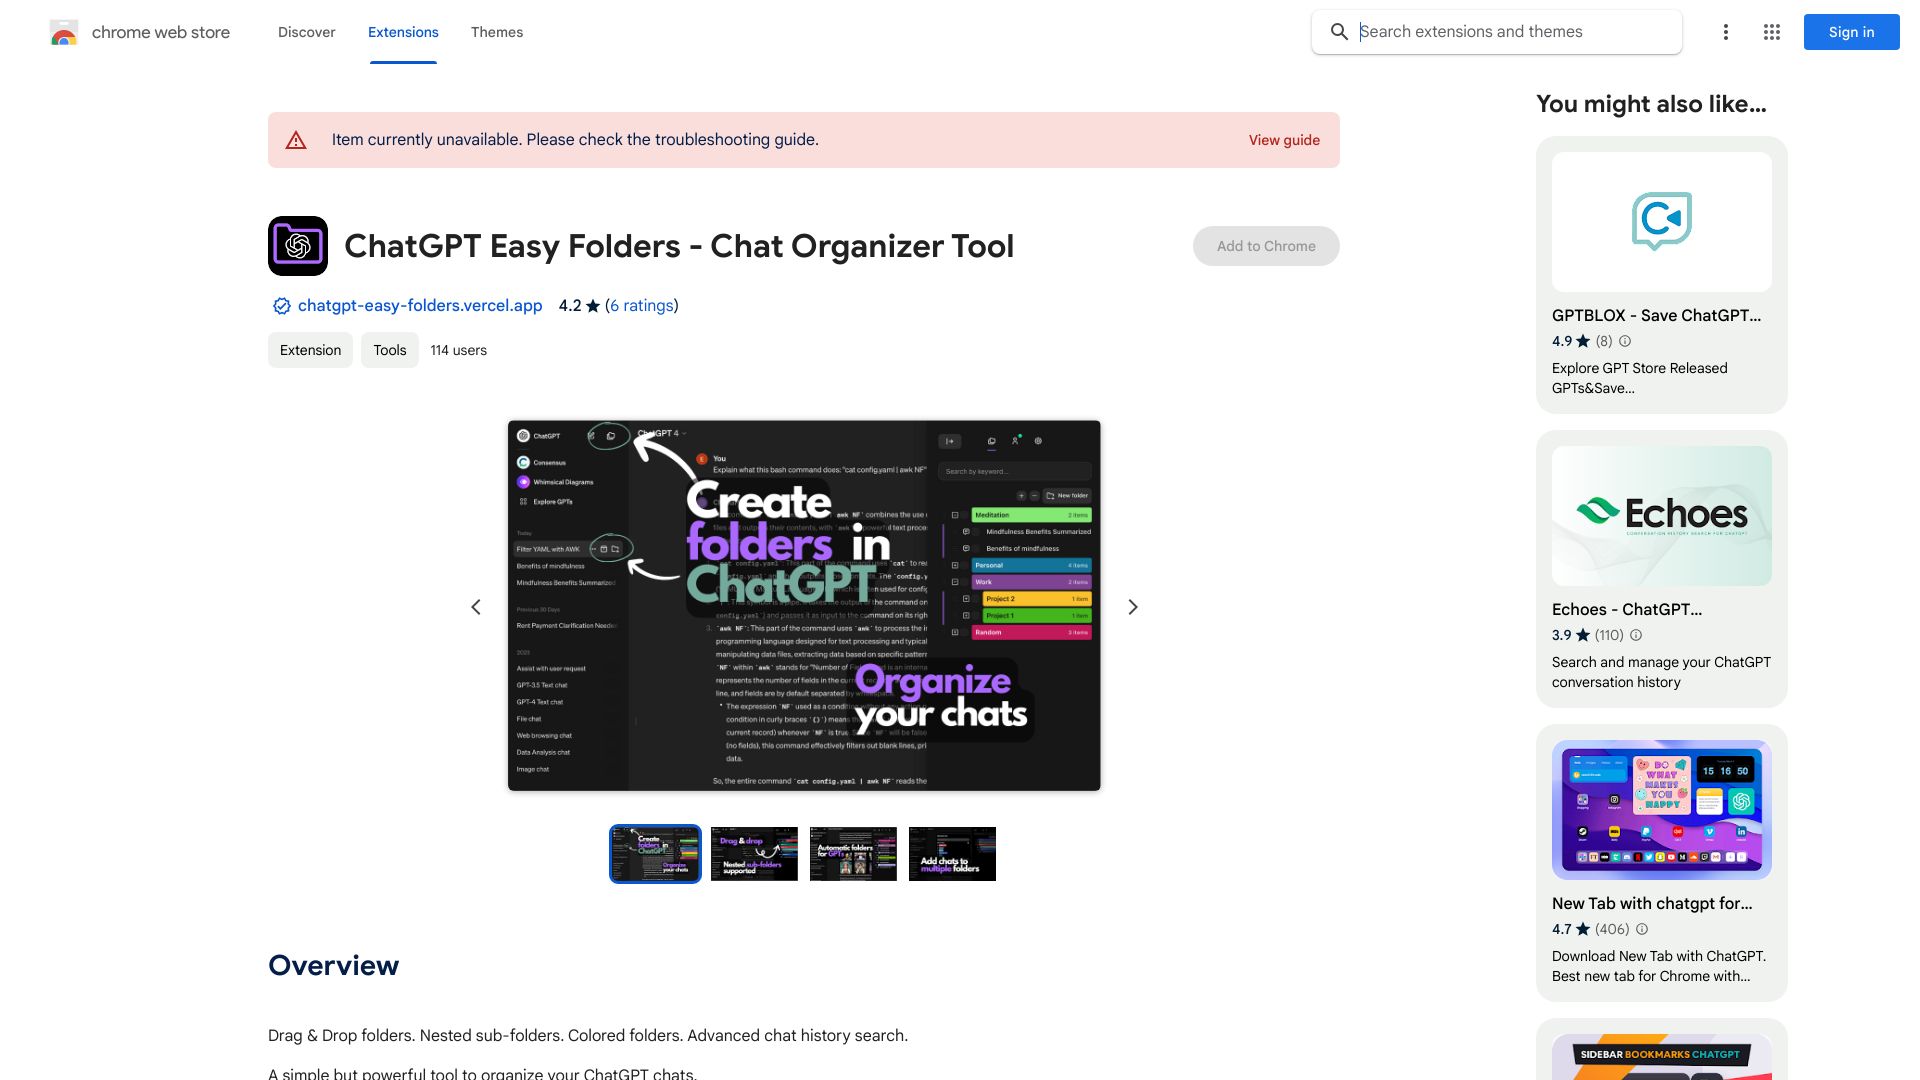The height and width of the screenshot is (1080, 1920).
Task: Click the verified badge icon next to website
Action: point(280,306)
